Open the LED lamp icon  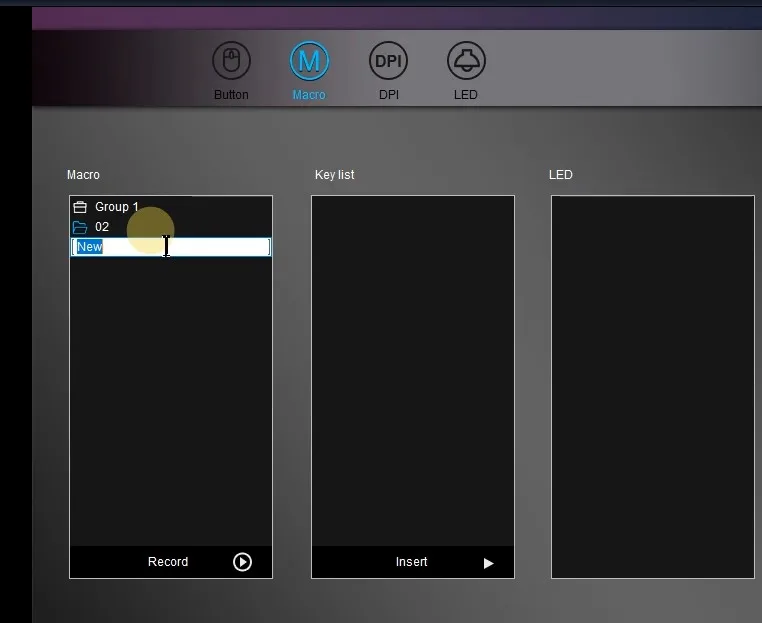(x=466, y=61)
